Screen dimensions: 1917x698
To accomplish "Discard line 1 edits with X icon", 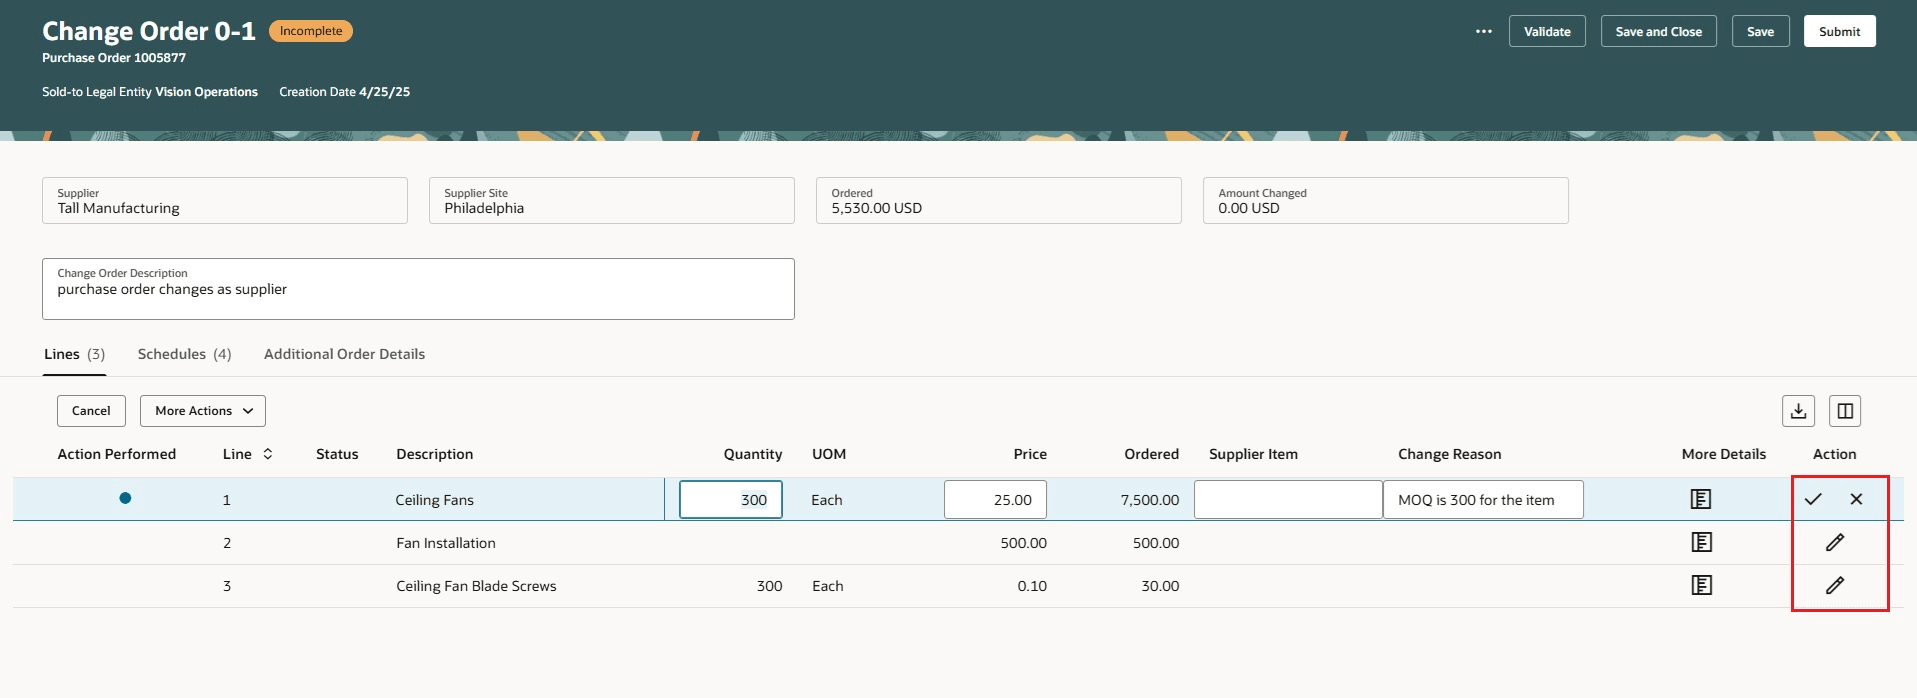I will click(x=1856, y=499).
